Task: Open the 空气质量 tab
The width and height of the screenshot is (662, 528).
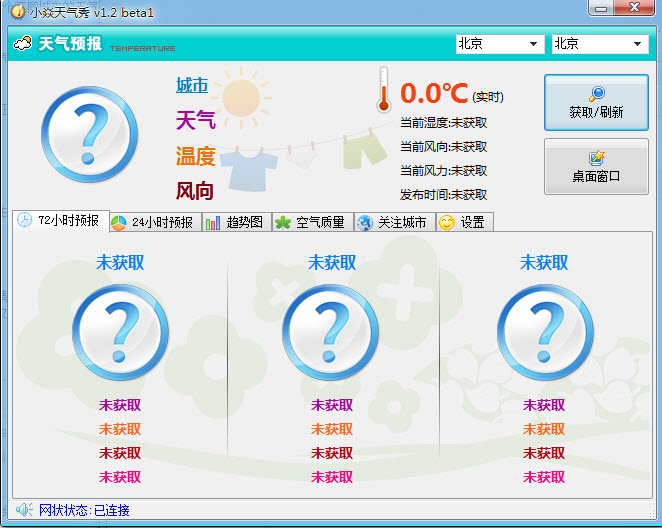Action: (313, 222)
